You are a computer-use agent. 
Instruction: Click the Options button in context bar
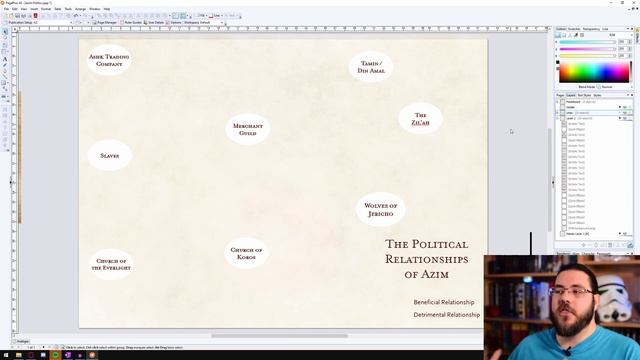click(174, 22)
